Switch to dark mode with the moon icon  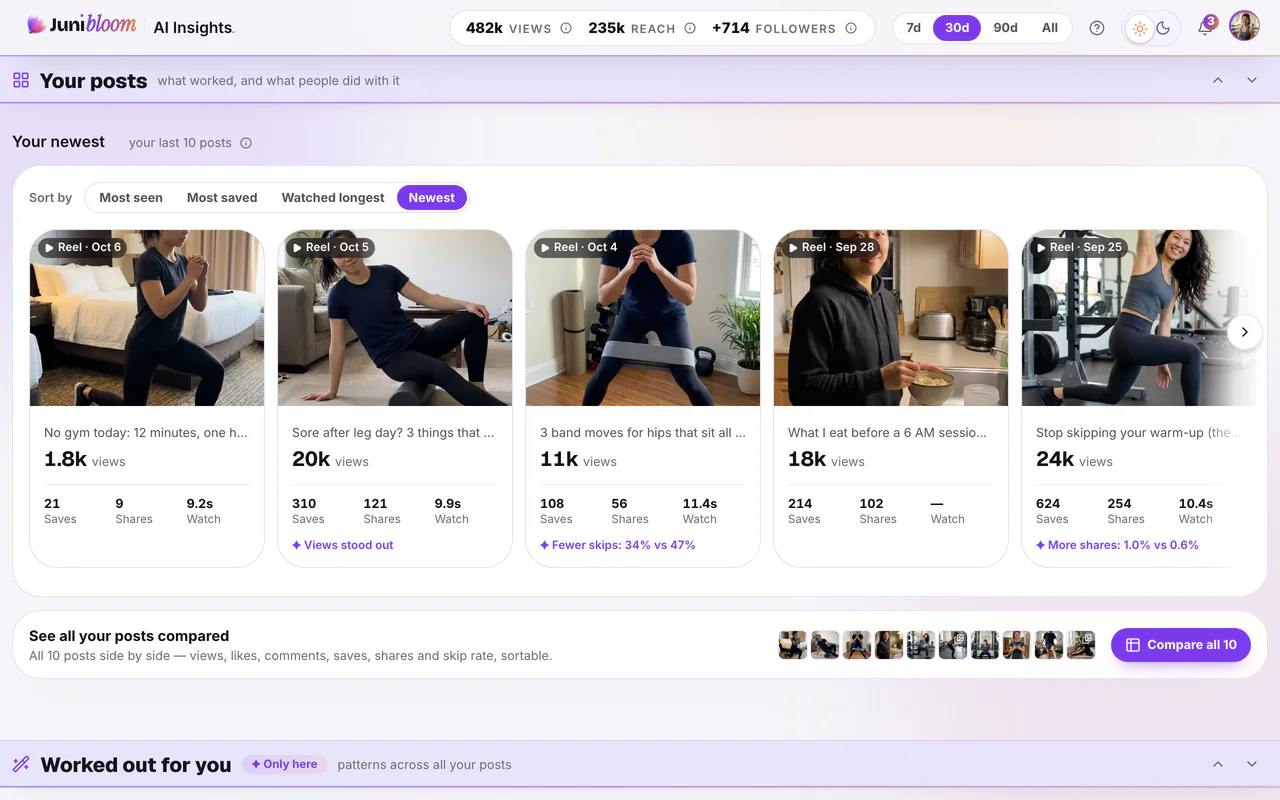coord(1163,28)
